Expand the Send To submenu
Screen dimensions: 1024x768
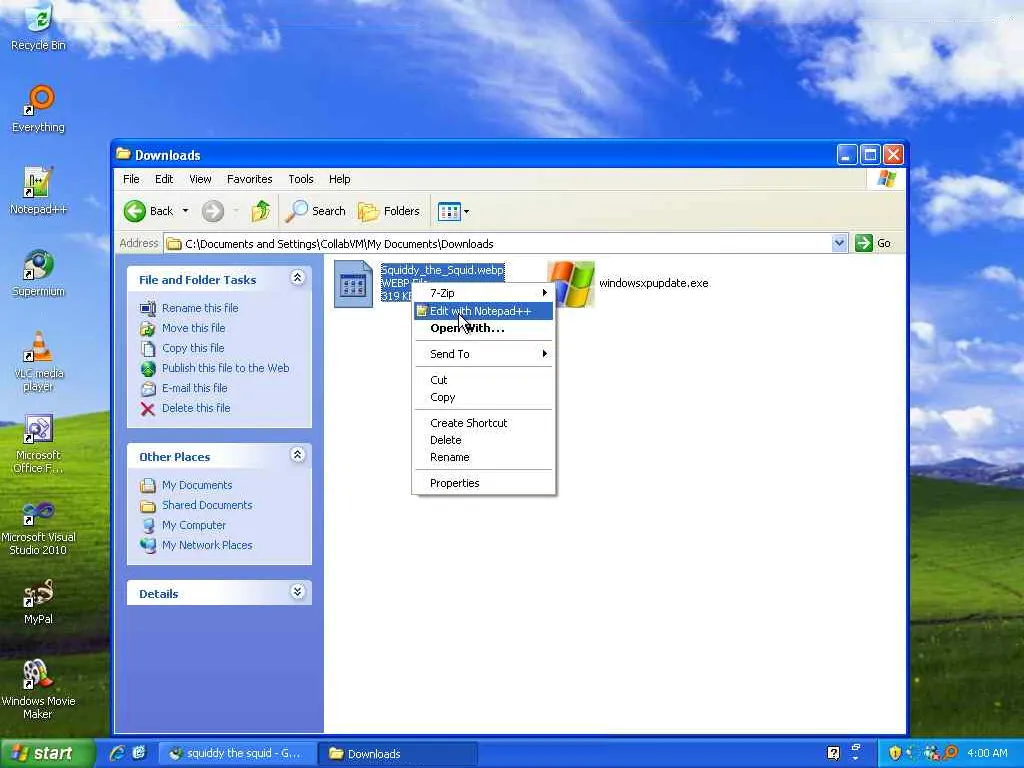coord(483,354)
